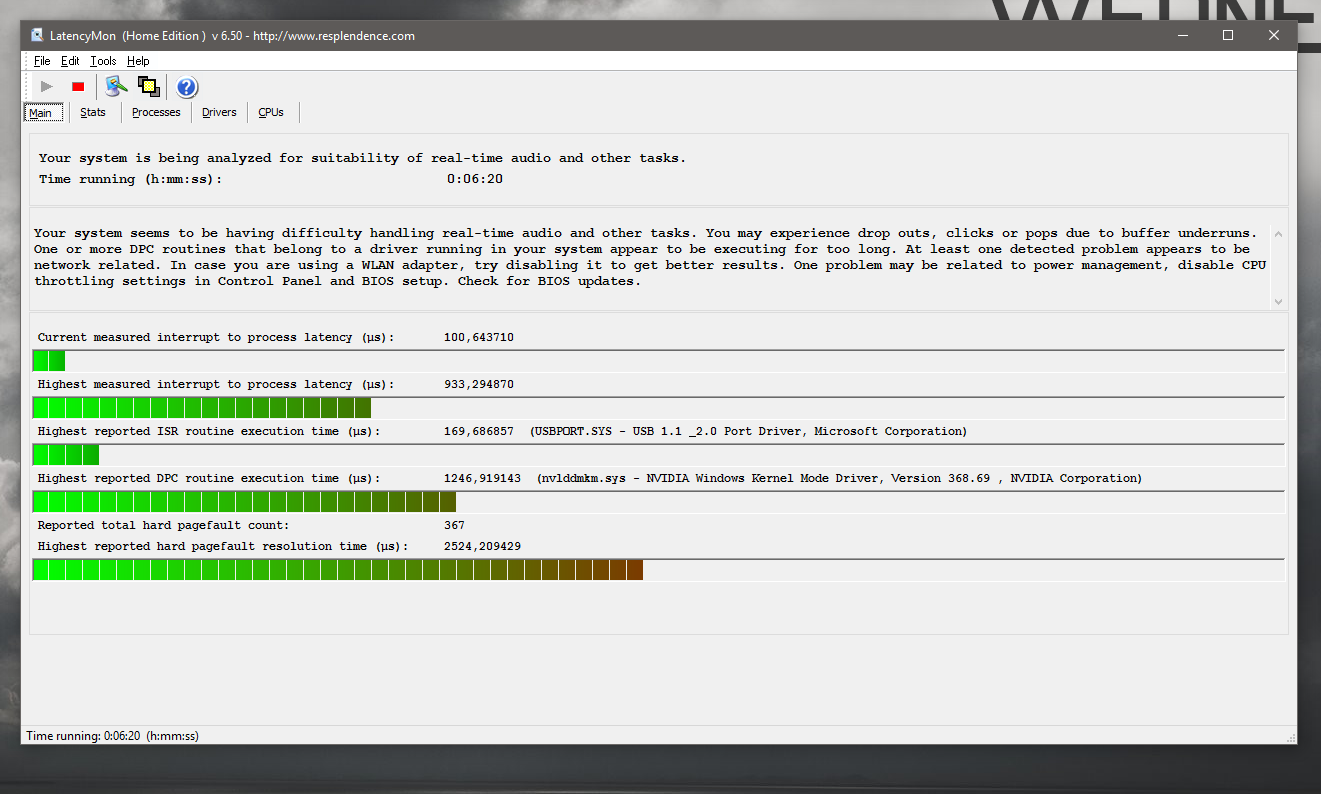Click down arrow of report text scrollbar
Screen dimensions: 1321x794
click(x=1277, y=301)
